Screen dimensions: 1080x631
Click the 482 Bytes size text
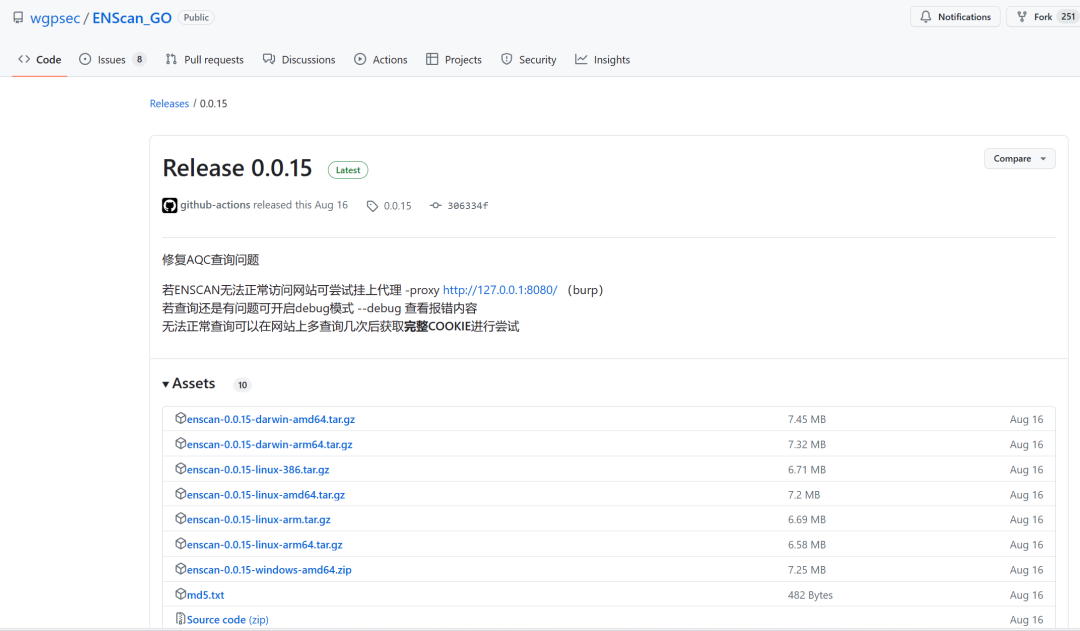click(810, 595)
